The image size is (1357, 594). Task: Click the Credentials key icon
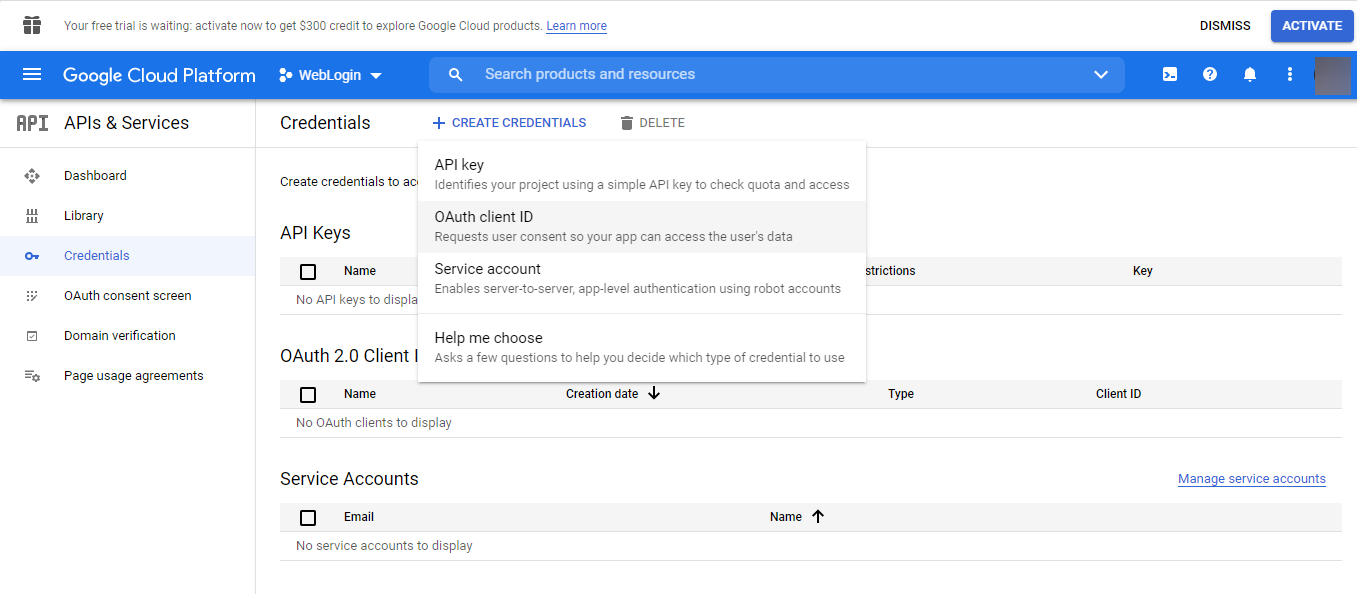(32, 256)
